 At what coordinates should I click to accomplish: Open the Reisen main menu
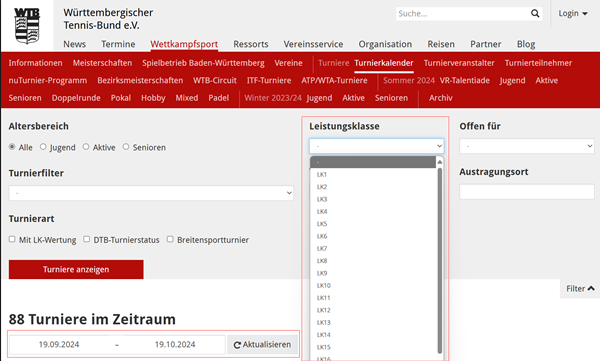pos(441,44)
